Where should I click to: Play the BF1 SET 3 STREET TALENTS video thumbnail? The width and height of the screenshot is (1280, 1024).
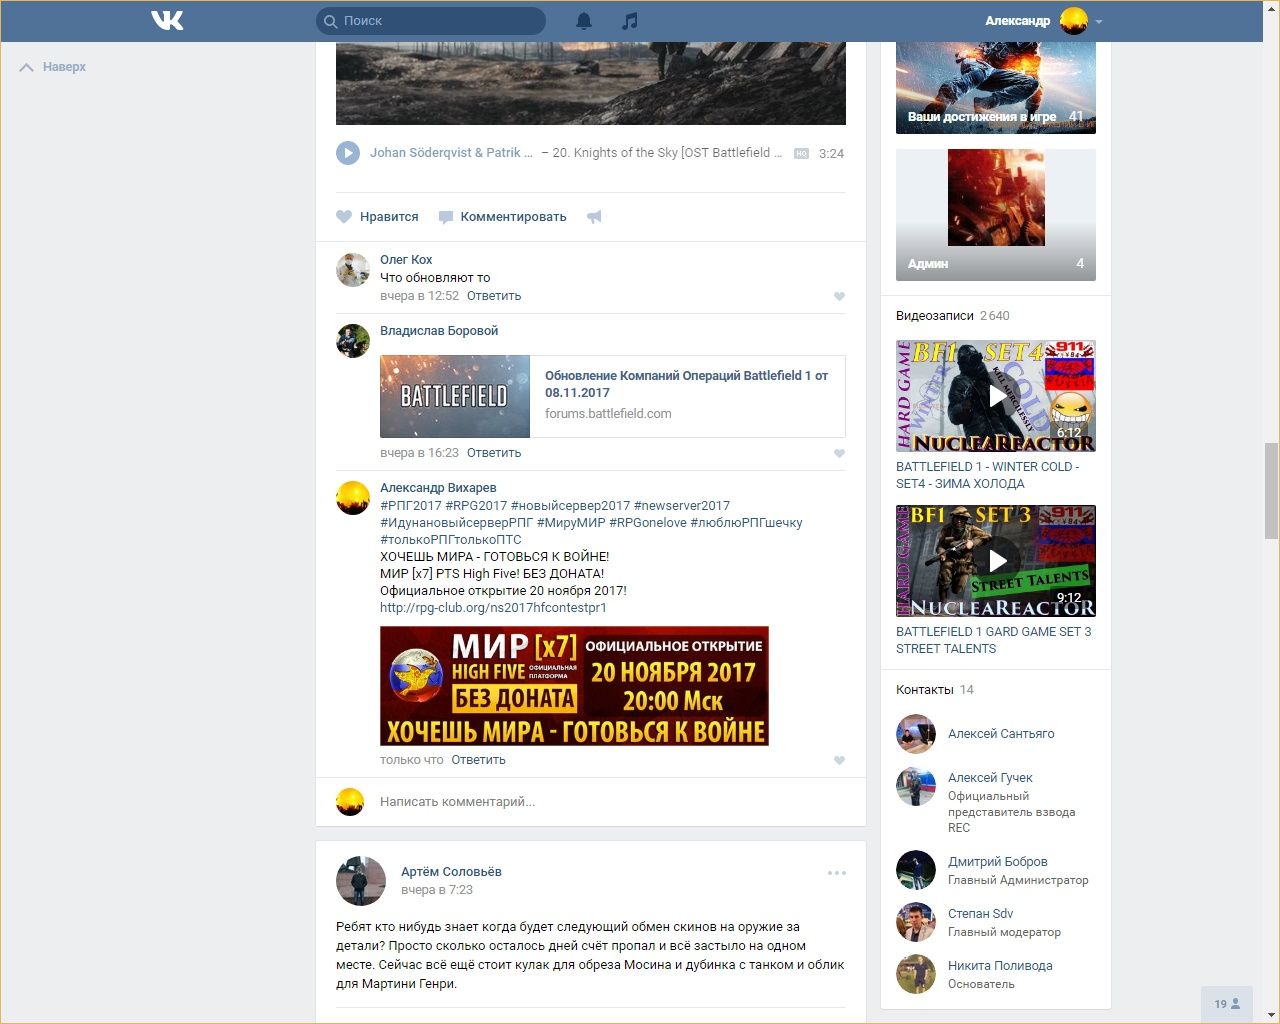(996, 561)
